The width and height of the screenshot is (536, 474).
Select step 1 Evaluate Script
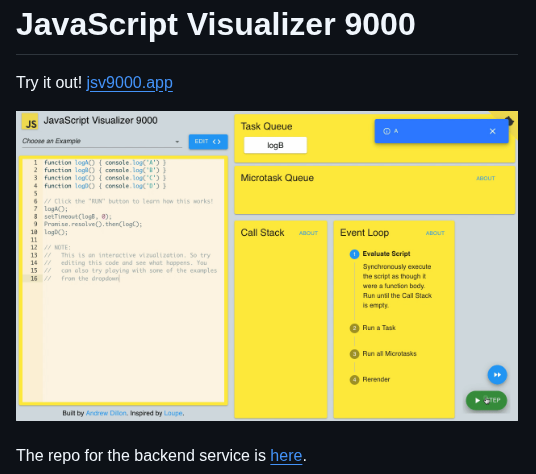point(380,254)
